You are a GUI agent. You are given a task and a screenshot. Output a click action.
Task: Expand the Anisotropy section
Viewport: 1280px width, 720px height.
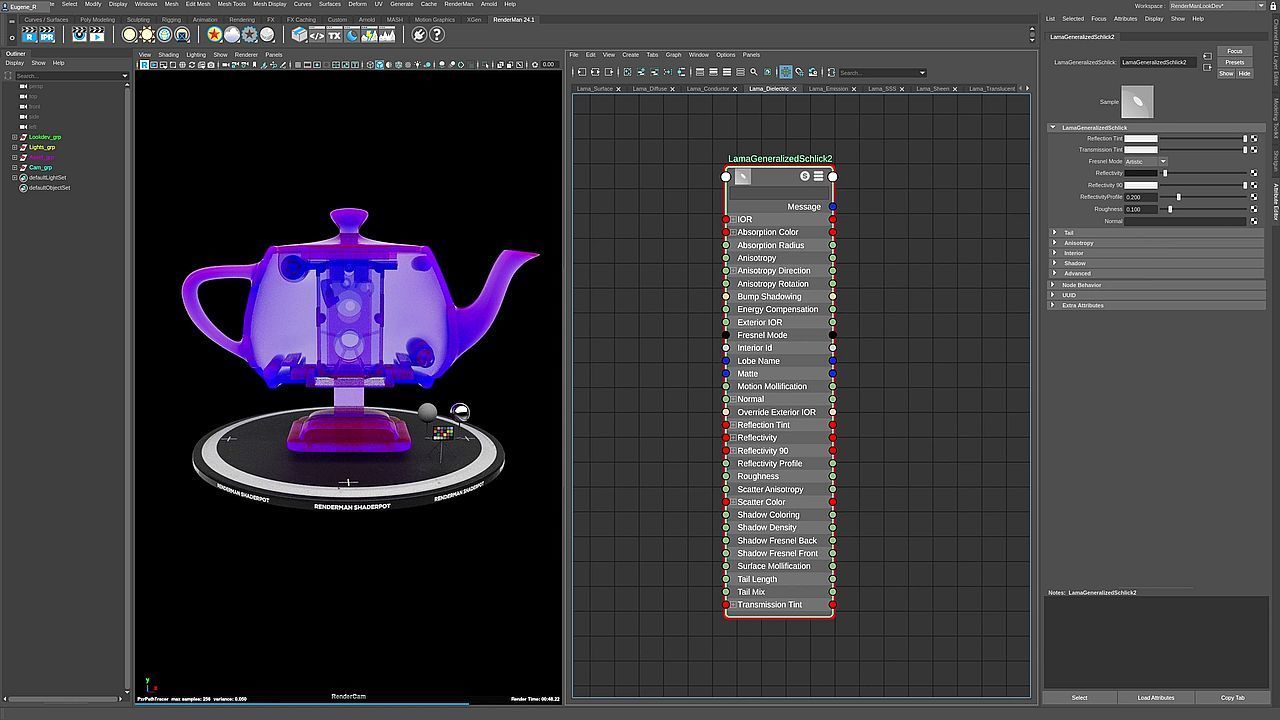(x=1054, y=243)
